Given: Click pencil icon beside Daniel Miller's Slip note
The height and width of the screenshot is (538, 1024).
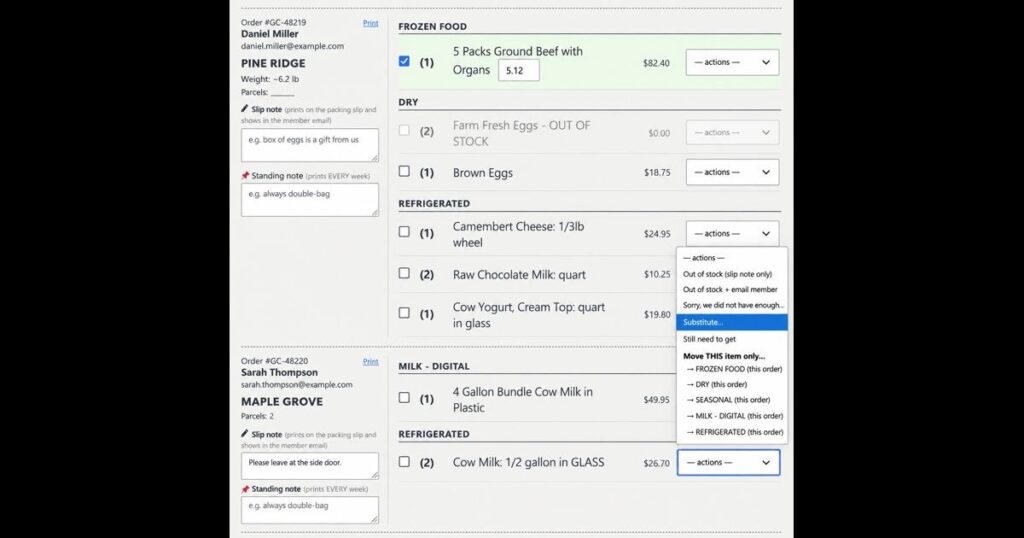Looking at the screenshot, I should 245,109.
